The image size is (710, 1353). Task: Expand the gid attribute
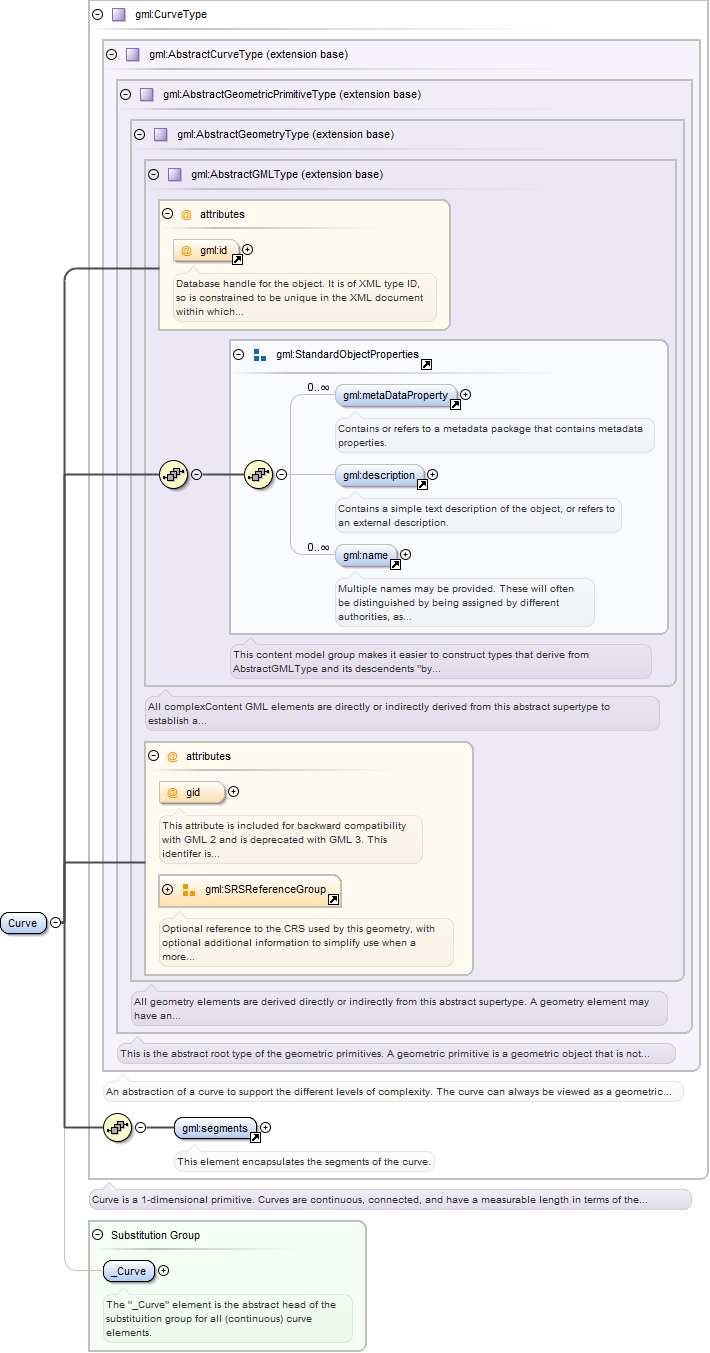(x=233, y=791)
